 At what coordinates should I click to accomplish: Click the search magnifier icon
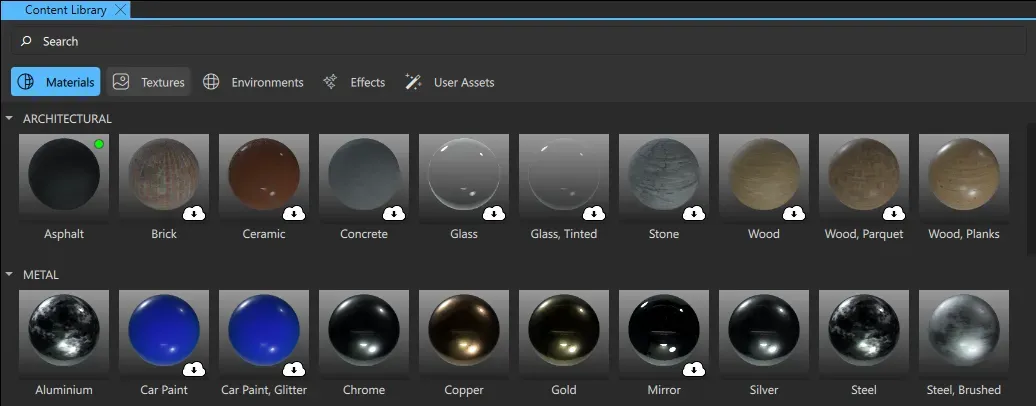(26, 41)
